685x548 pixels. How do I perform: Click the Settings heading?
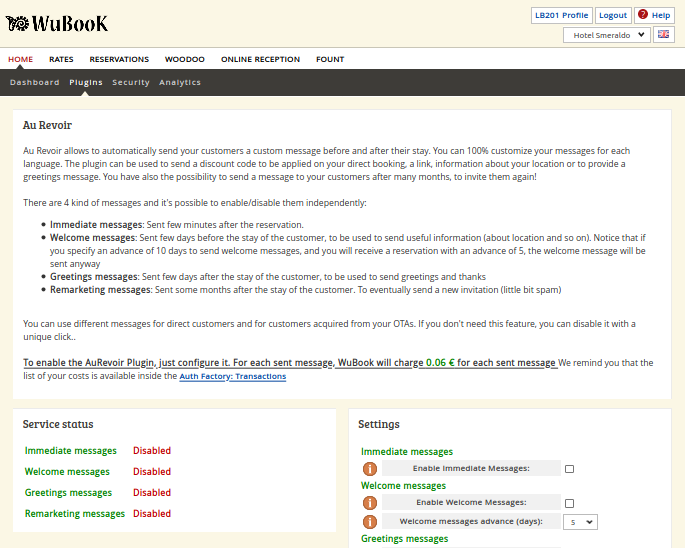(x=379, y=424)
